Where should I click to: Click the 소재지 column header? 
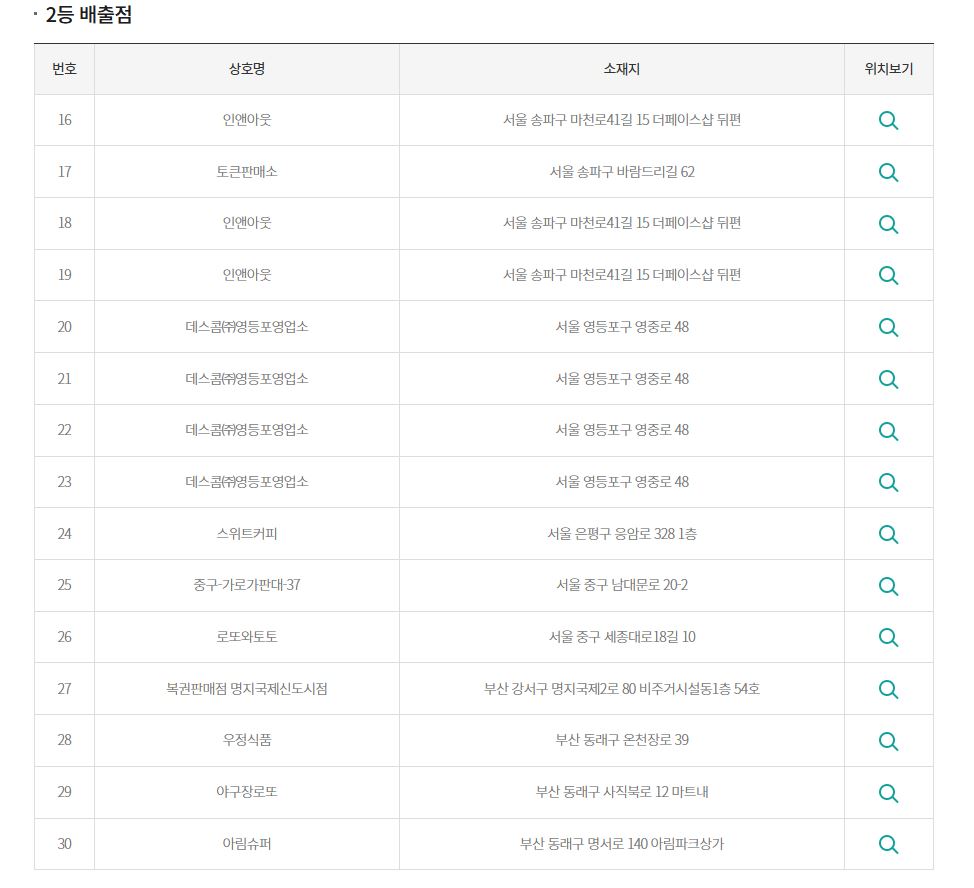(x=622, y=69)
